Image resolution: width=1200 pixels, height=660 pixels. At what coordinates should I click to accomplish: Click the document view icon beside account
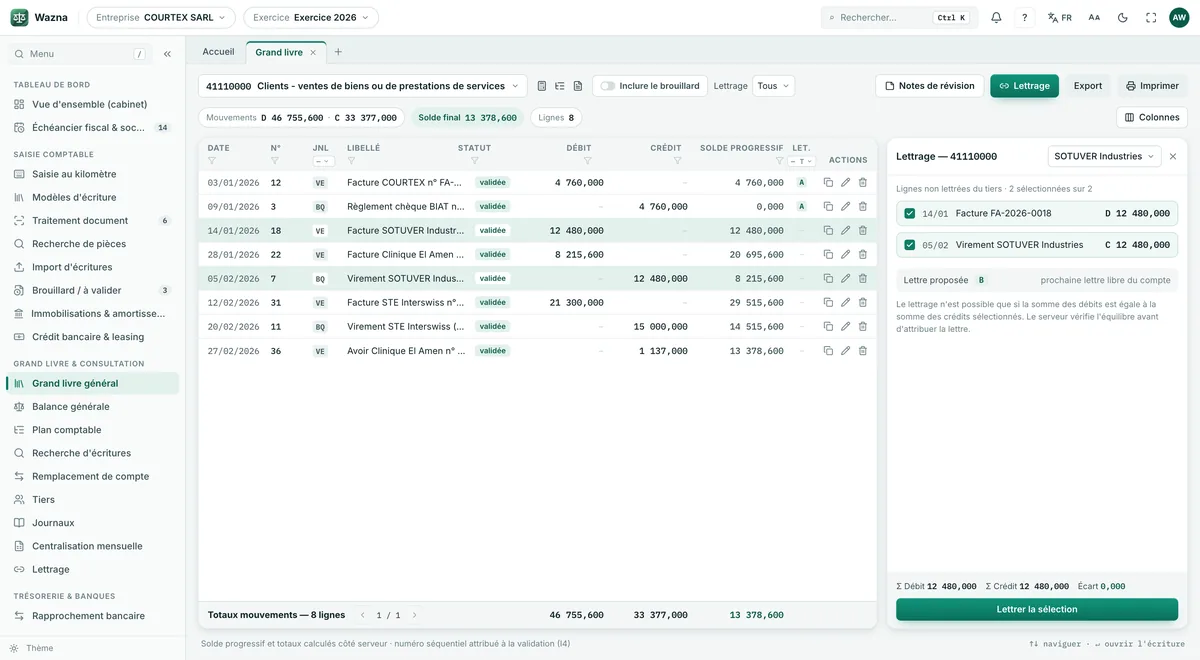click(x=578, y=86)
